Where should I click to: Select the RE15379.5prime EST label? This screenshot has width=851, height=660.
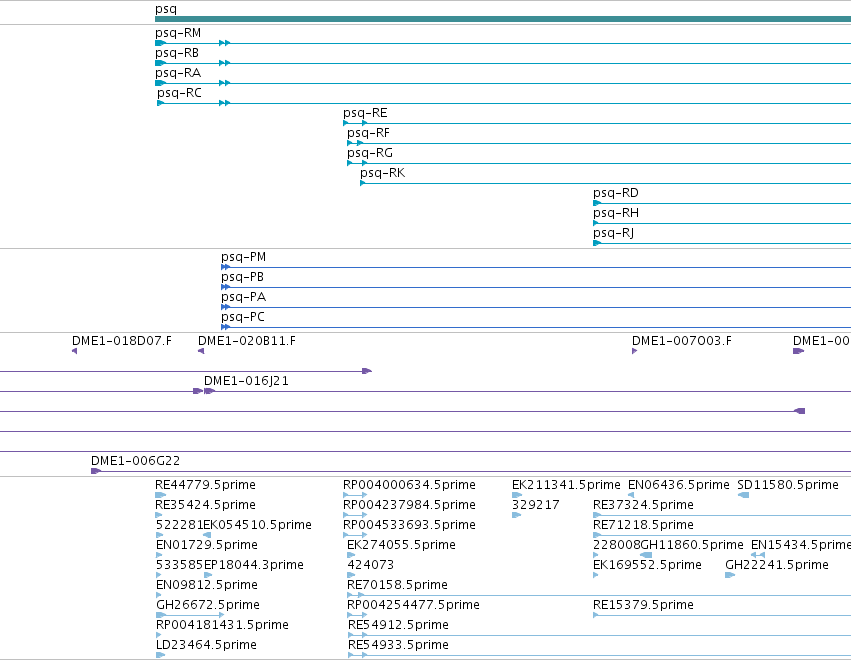click(643, 605)
